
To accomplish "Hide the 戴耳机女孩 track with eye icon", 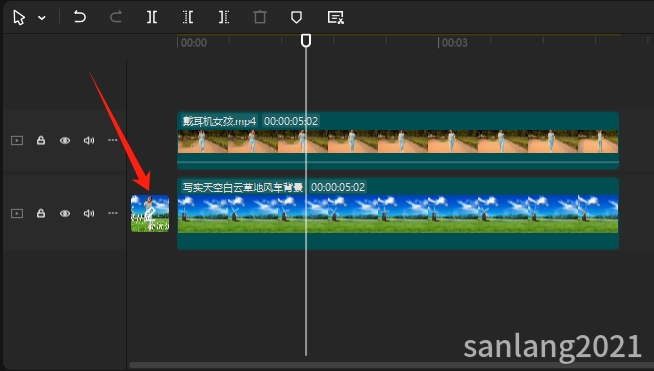I will coord(65,140).
